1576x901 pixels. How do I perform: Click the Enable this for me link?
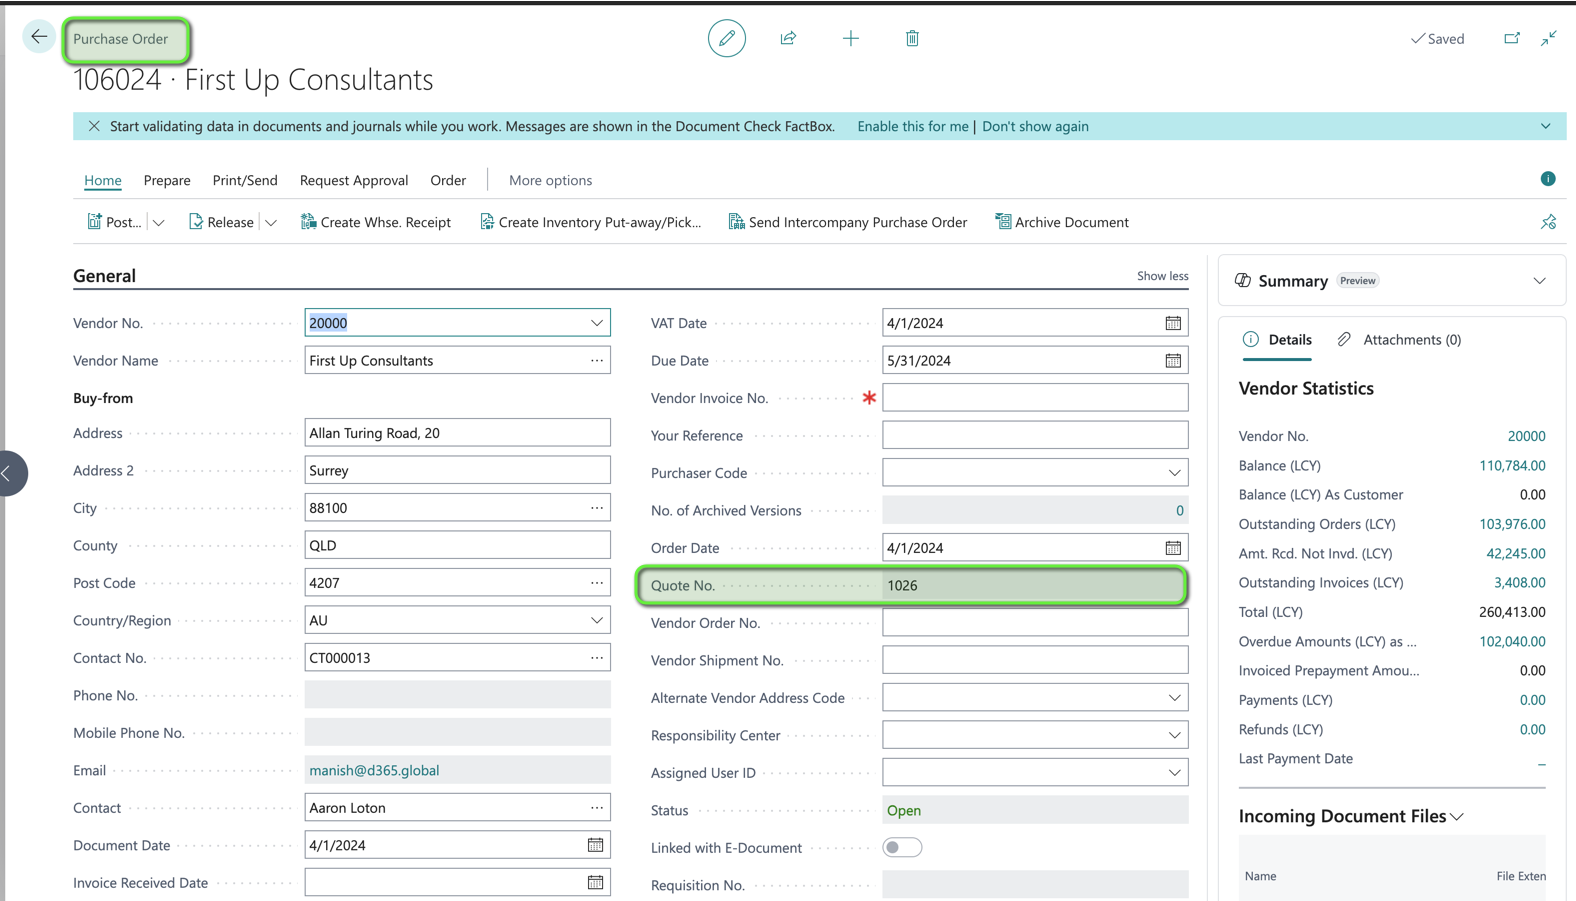tap(912, 126)
